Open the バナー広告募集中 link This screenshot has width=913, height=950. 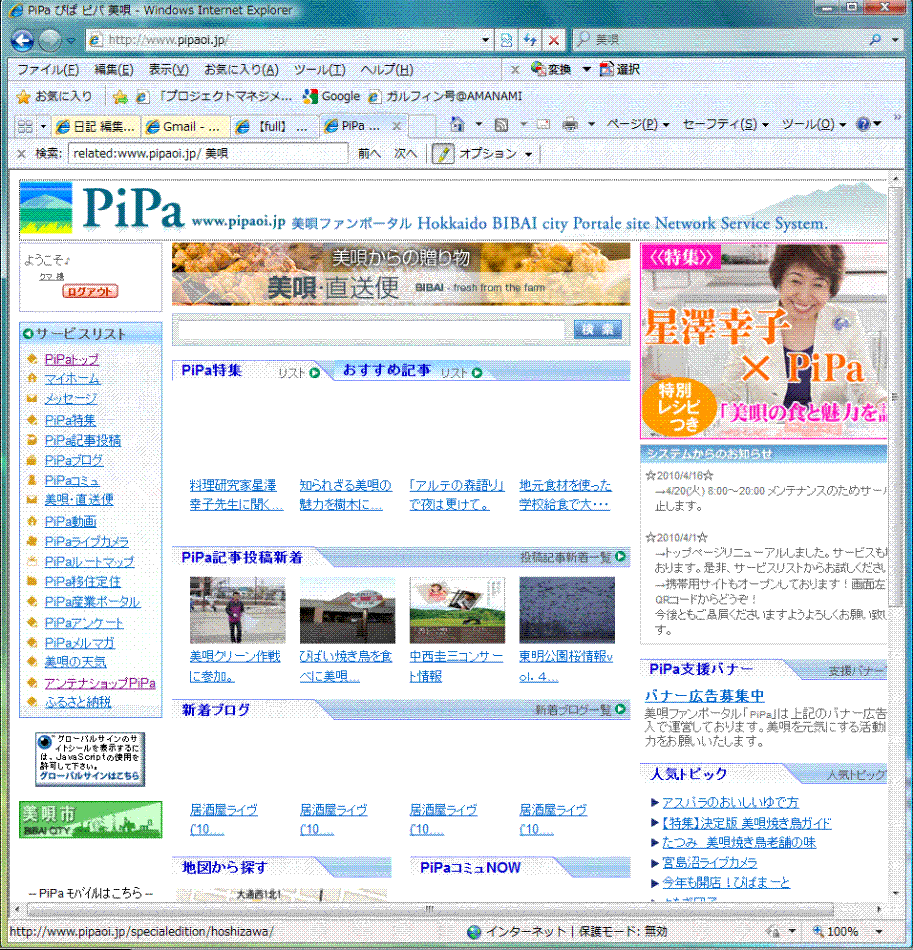click(704, 696)
